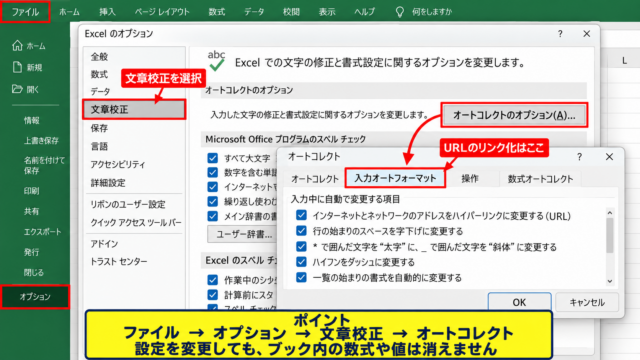Toggle ハイフンをダッシュに変更する checkbox
Image resolution: width=640 pixels, height=360 pixels.
(x=301, y=262)
